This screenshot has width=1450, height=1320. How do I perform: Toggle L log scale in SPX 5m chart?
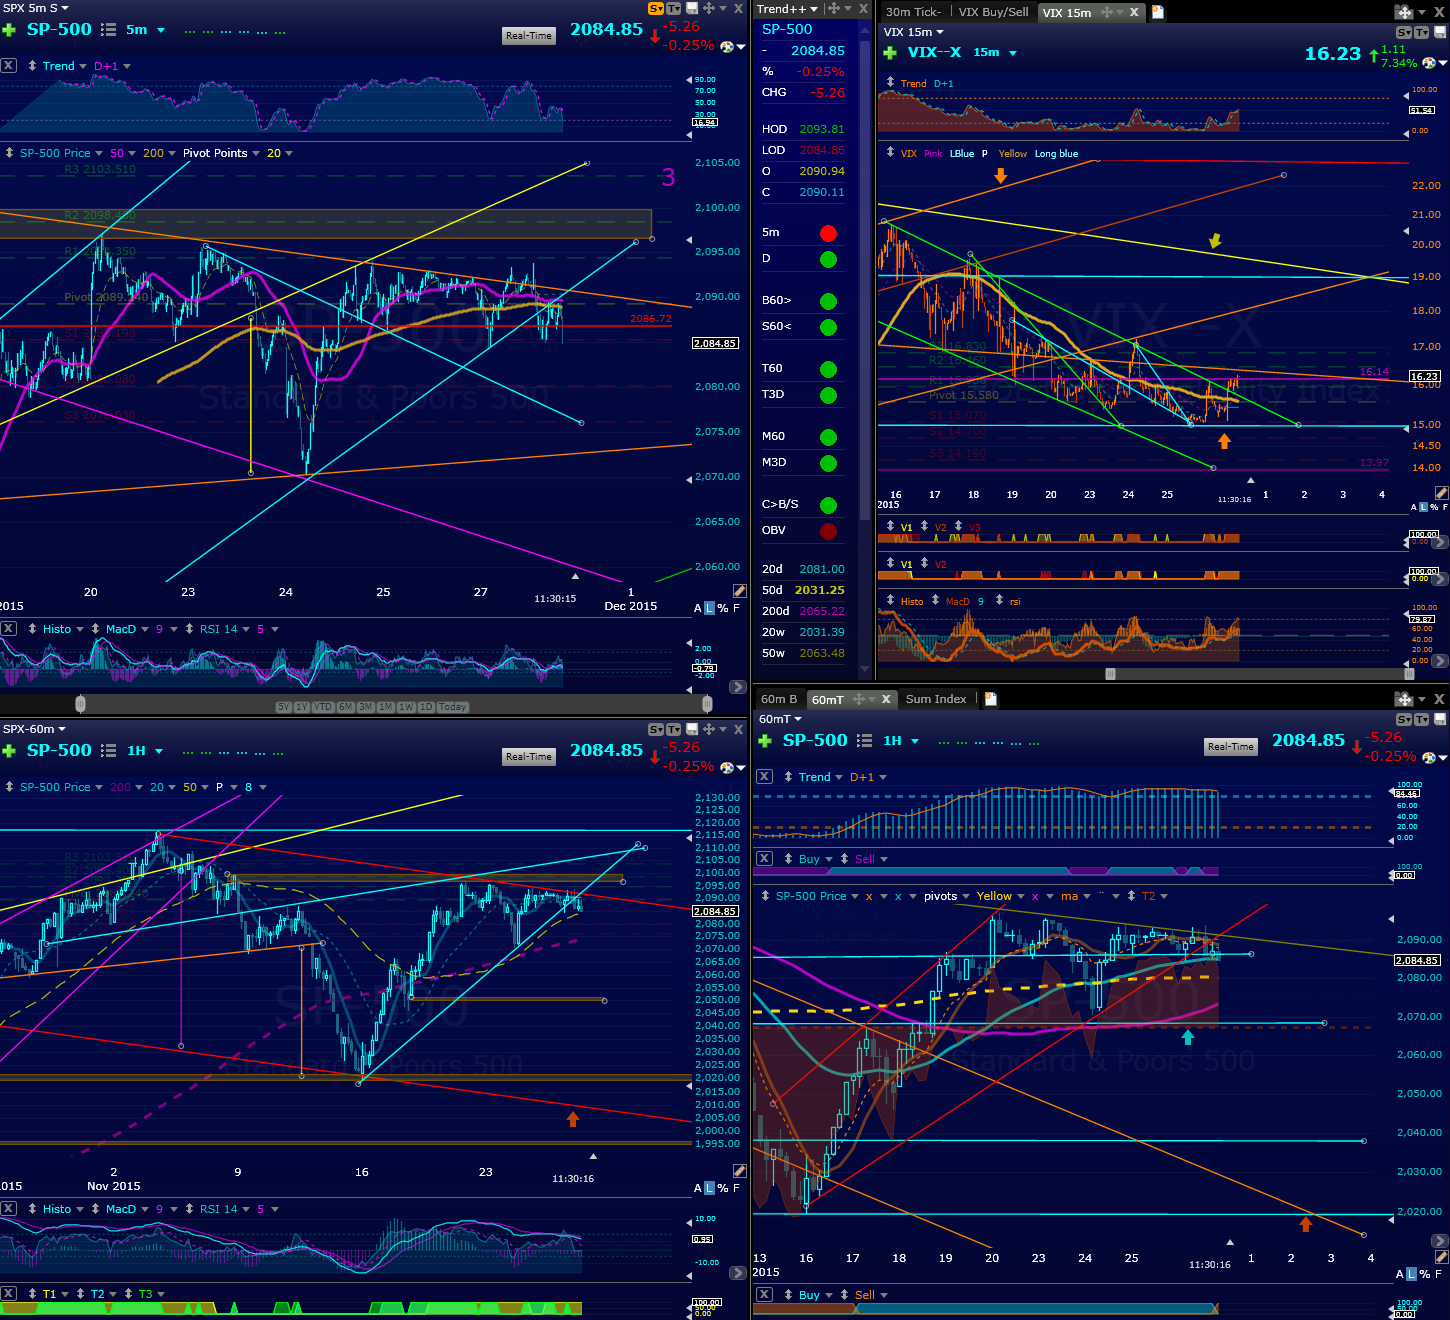click(710, 608)
